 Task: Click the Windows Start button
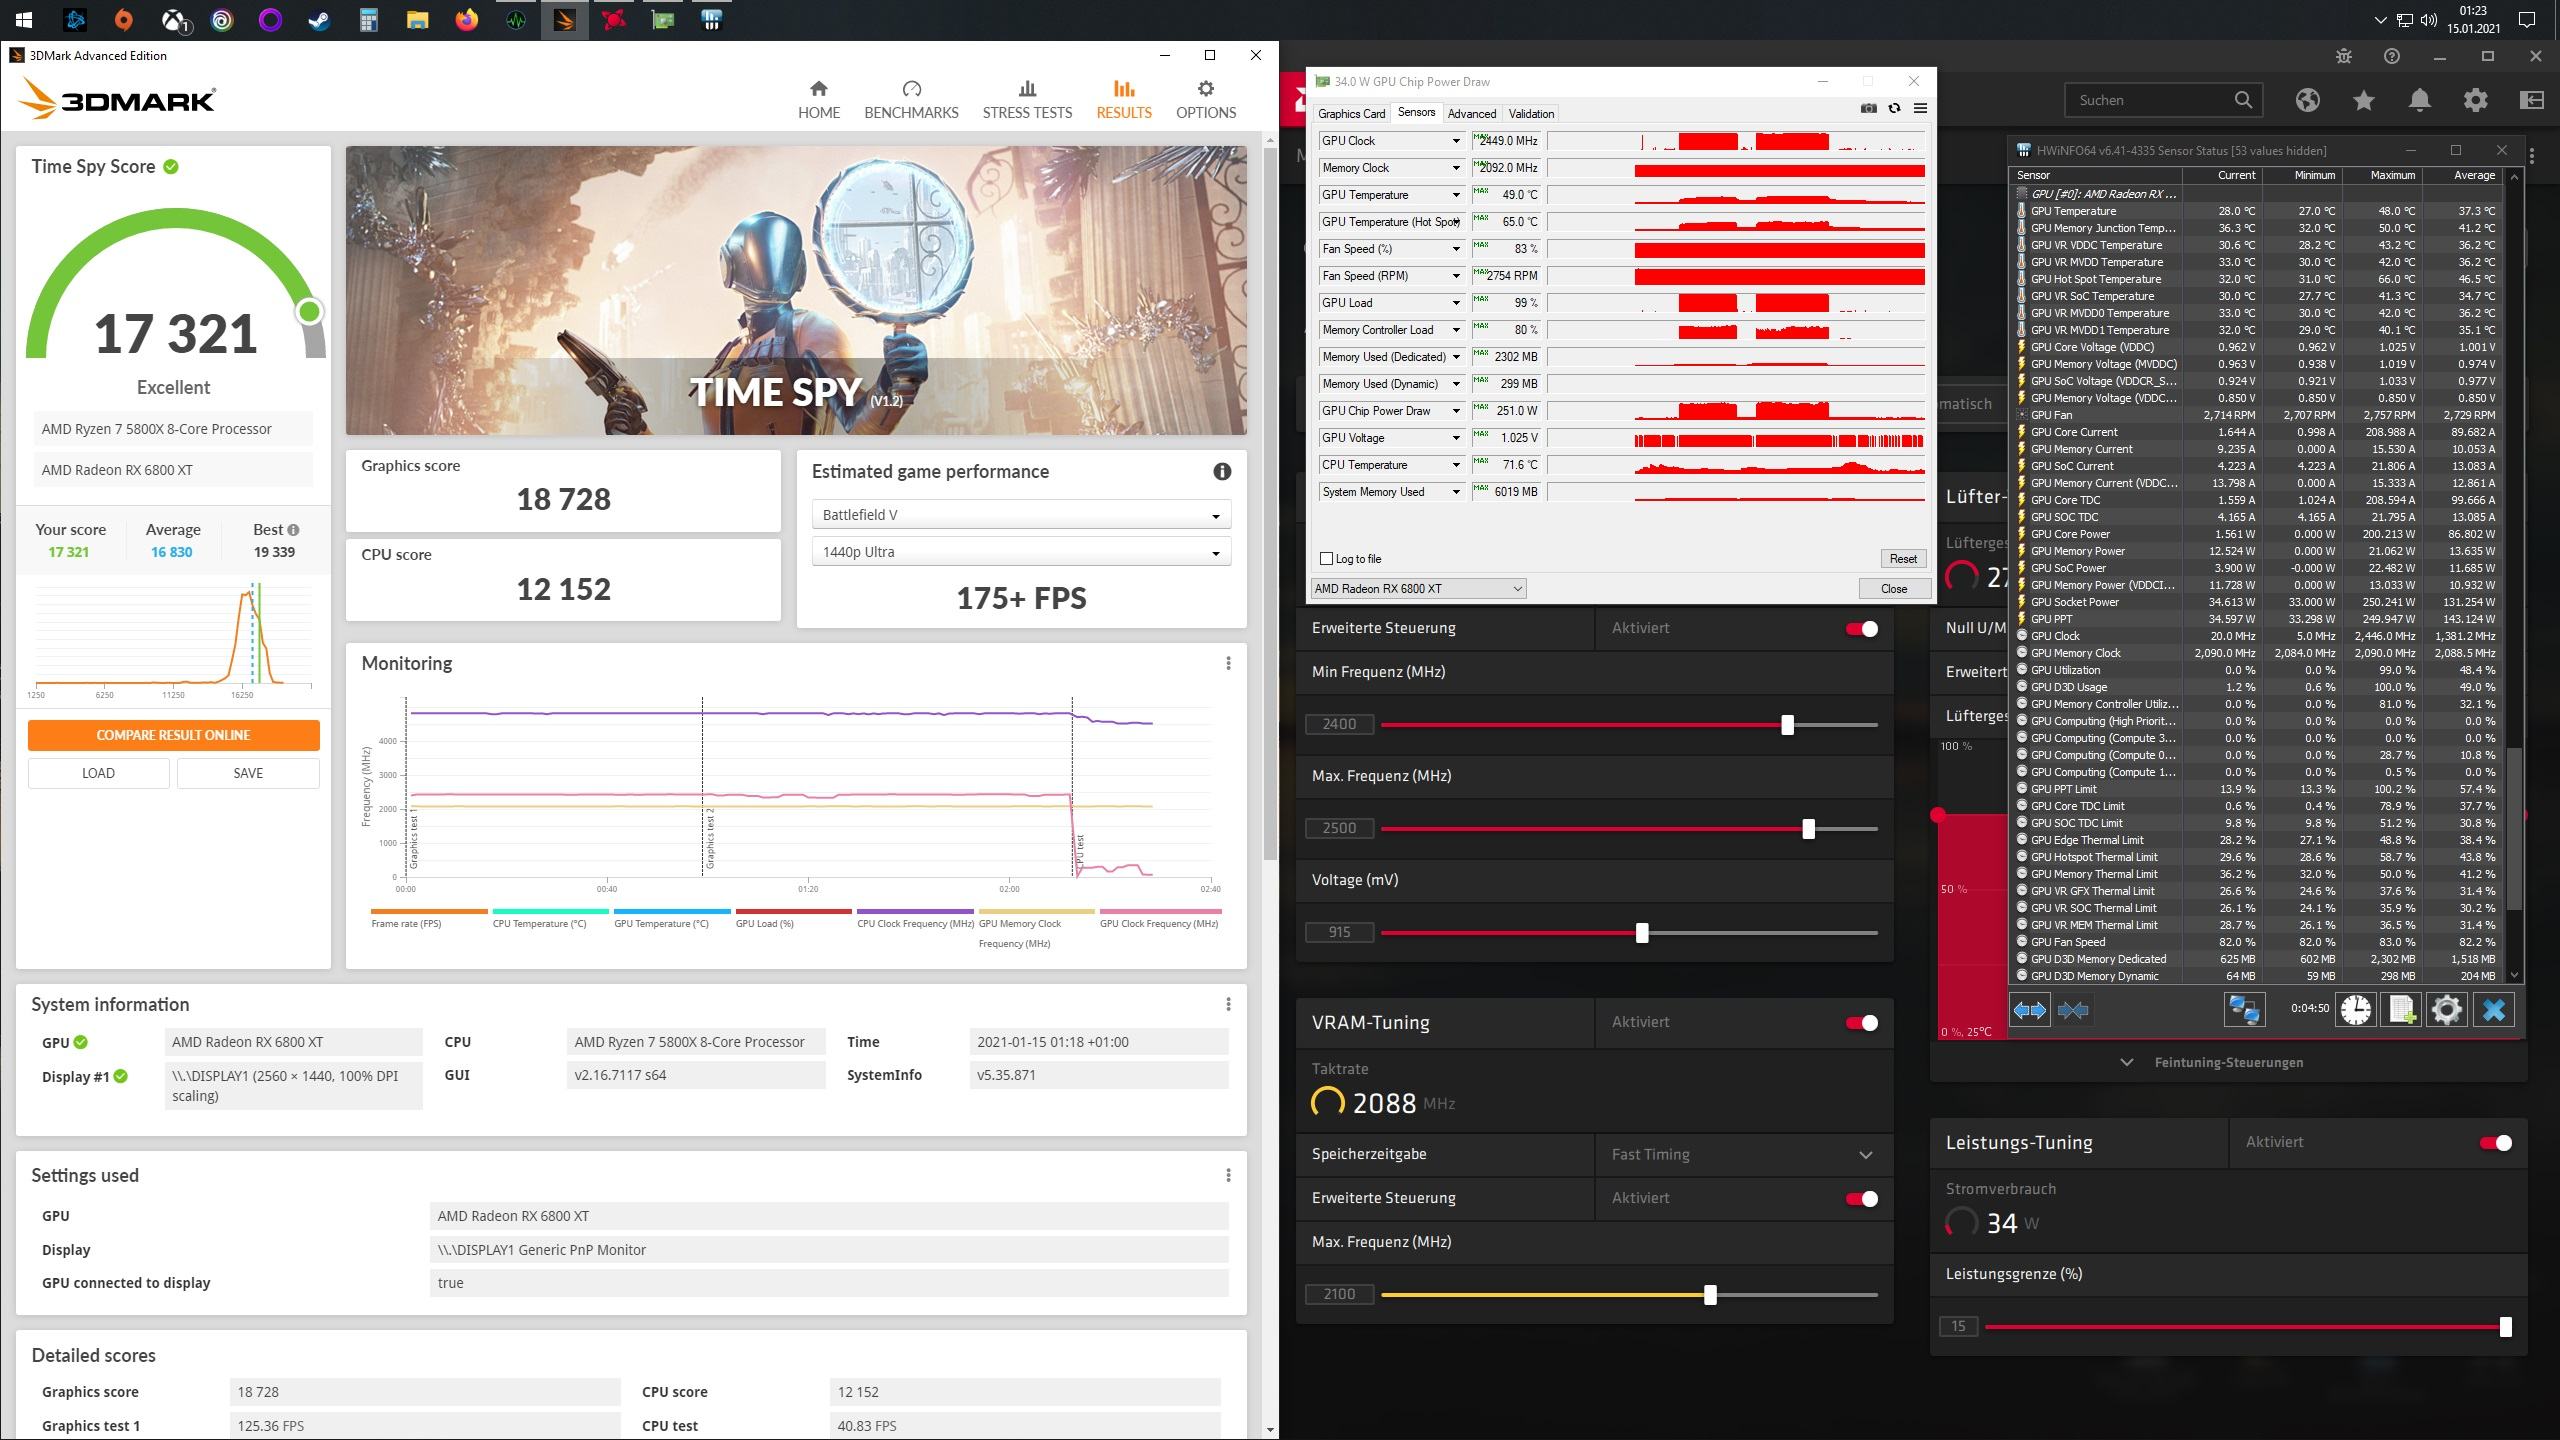click(24, 20)
